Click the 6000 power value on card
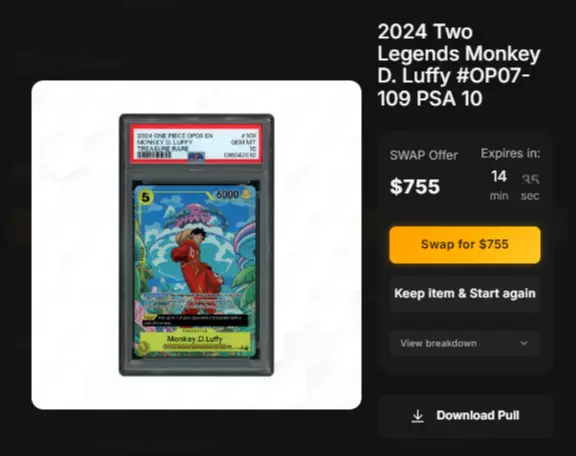The width and height of the screenshot is (576, 456). coord(227,194)
